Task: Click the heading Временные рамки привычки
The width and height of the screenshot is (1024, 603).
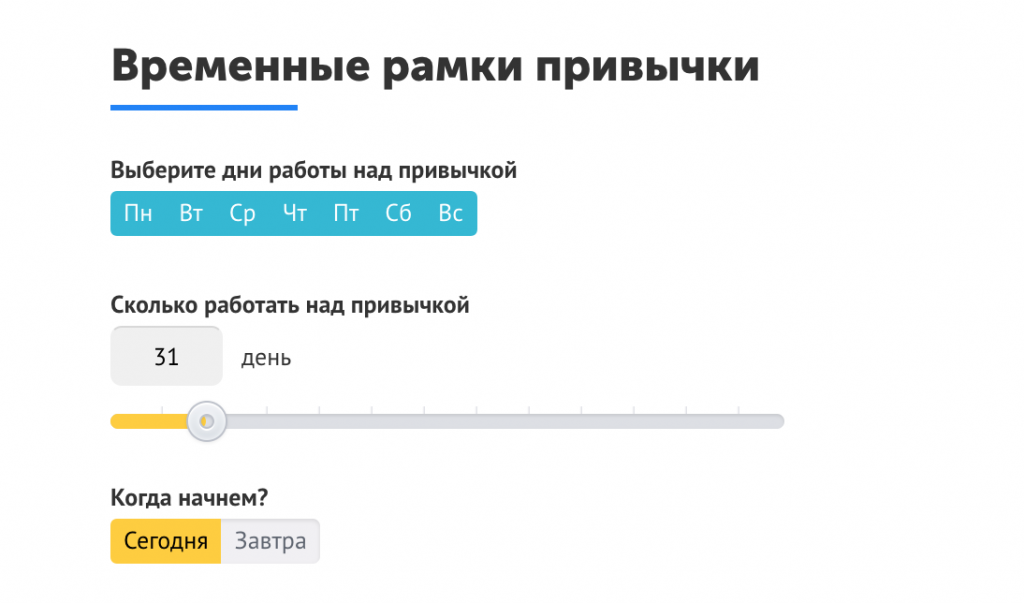Action: point(435,66)
